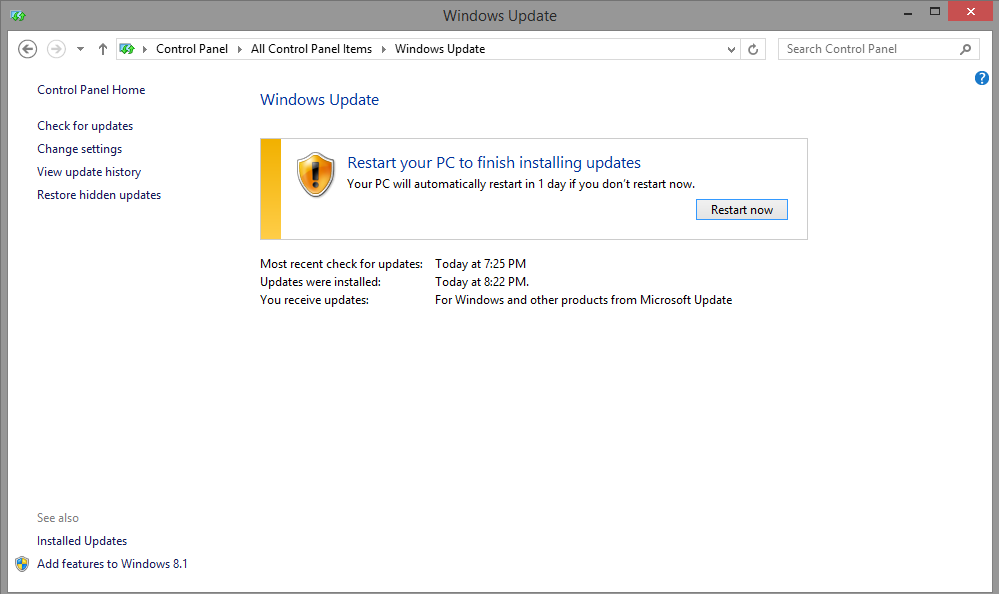The width and height of the screenshot is (999, 594).
Task: Click the Back navigation arrow
Action: pyautogui.click(x=27, y=49)
